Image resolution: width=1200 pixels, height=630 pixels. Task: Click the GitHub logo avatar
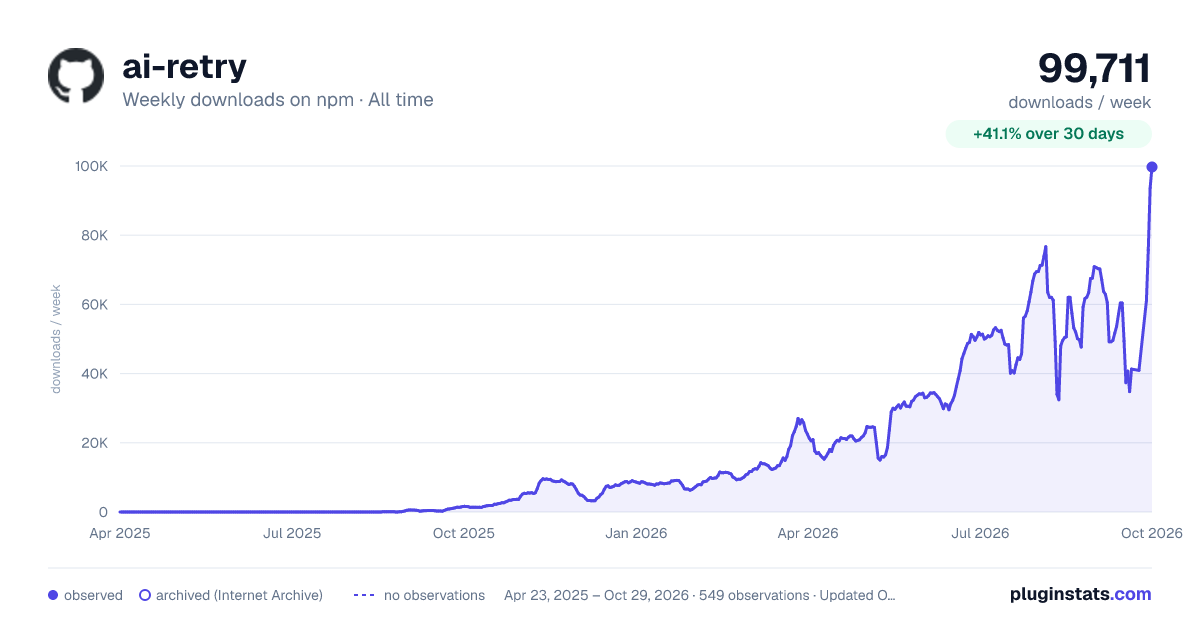76,76
